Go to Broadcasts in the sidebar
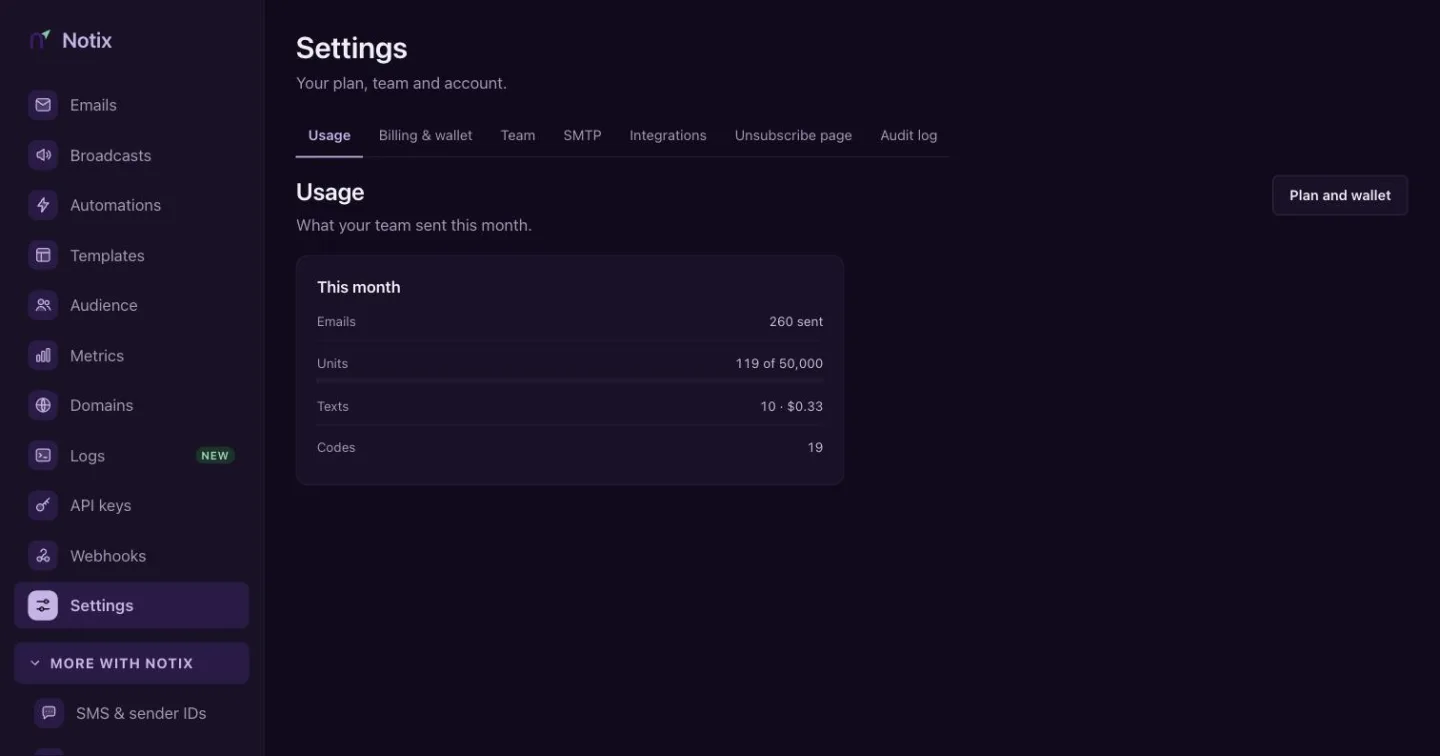This screenshot has height=756, width=1440. click(131, 155)
